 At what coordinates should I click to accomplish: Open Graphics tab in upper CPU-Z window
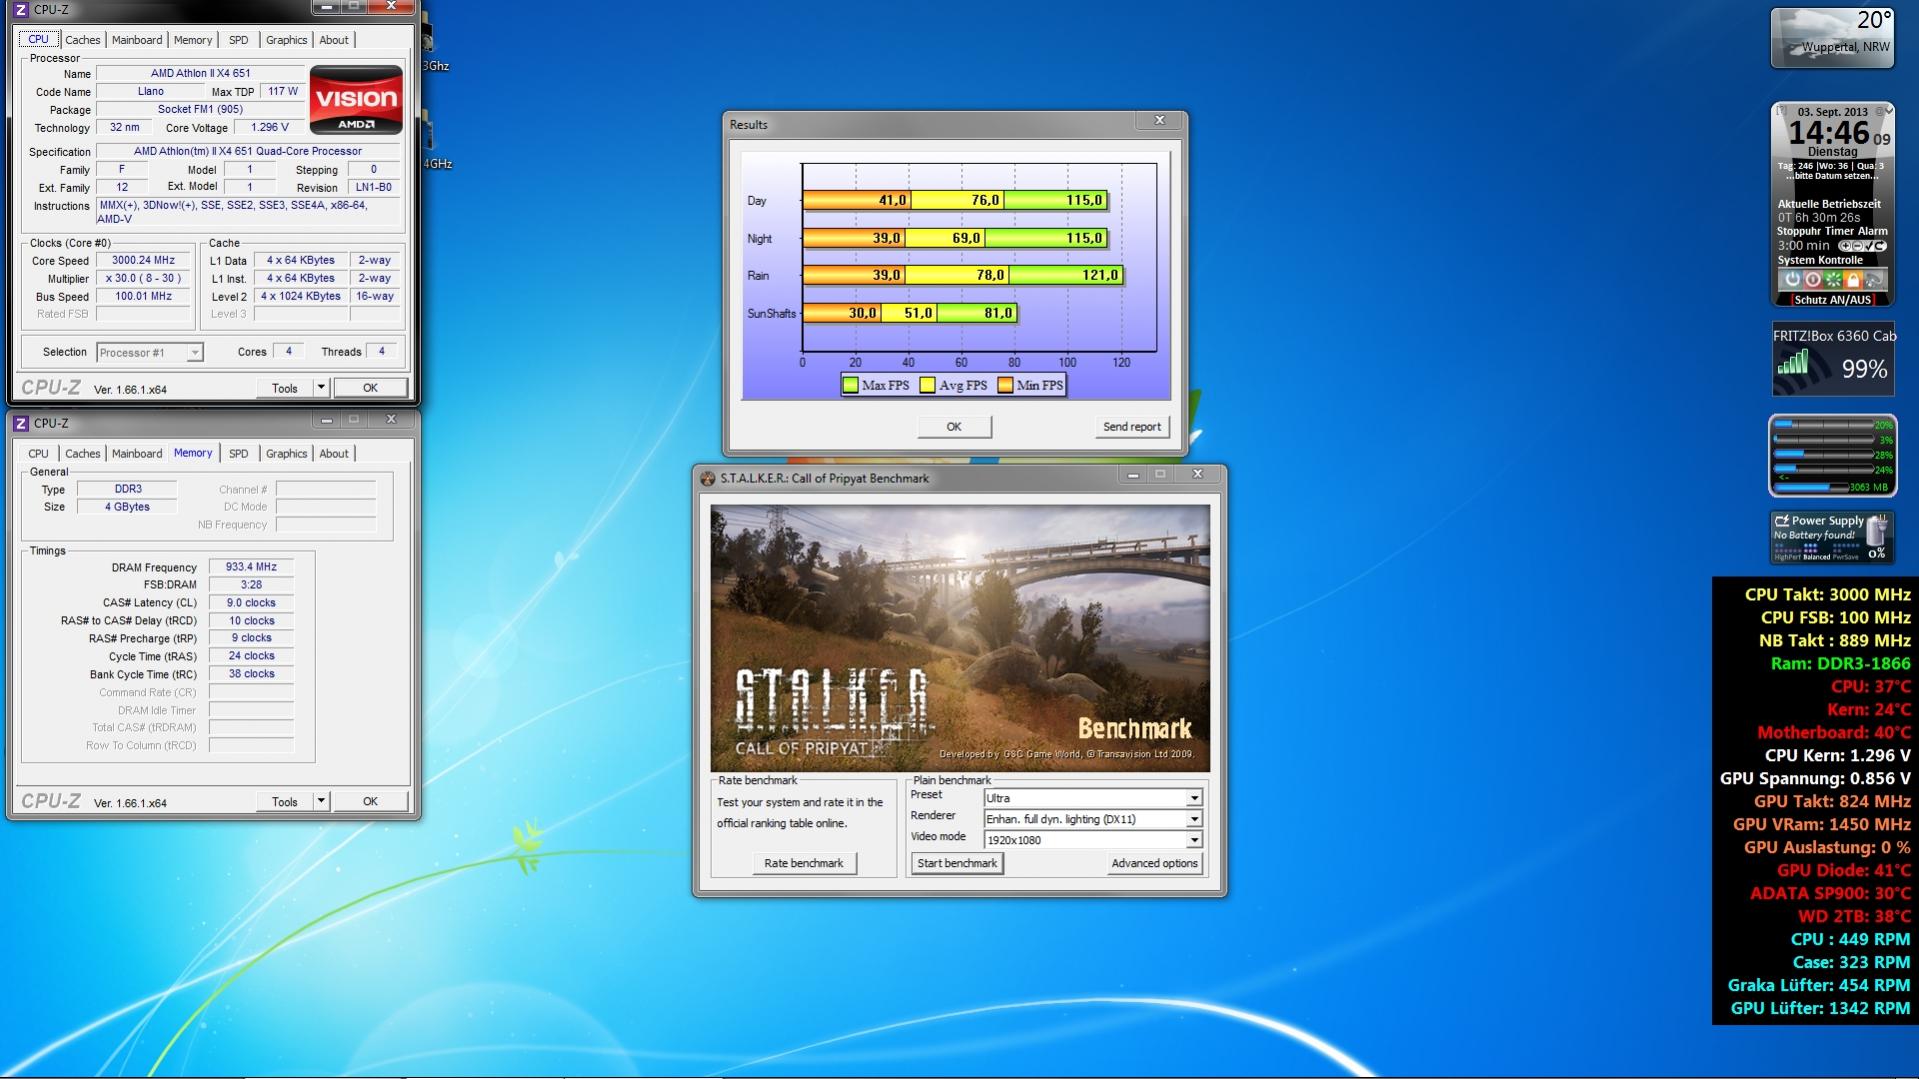coord(286,40)
